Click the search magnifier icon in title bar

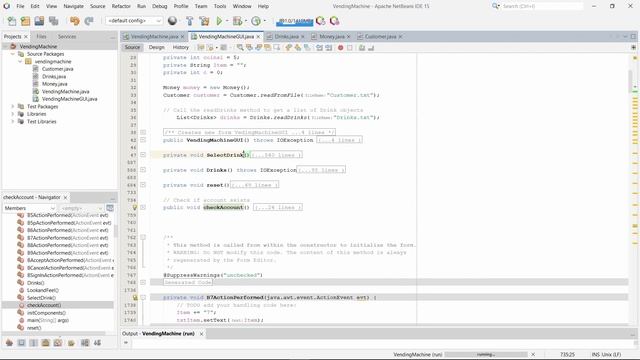[x=496, y=6]
